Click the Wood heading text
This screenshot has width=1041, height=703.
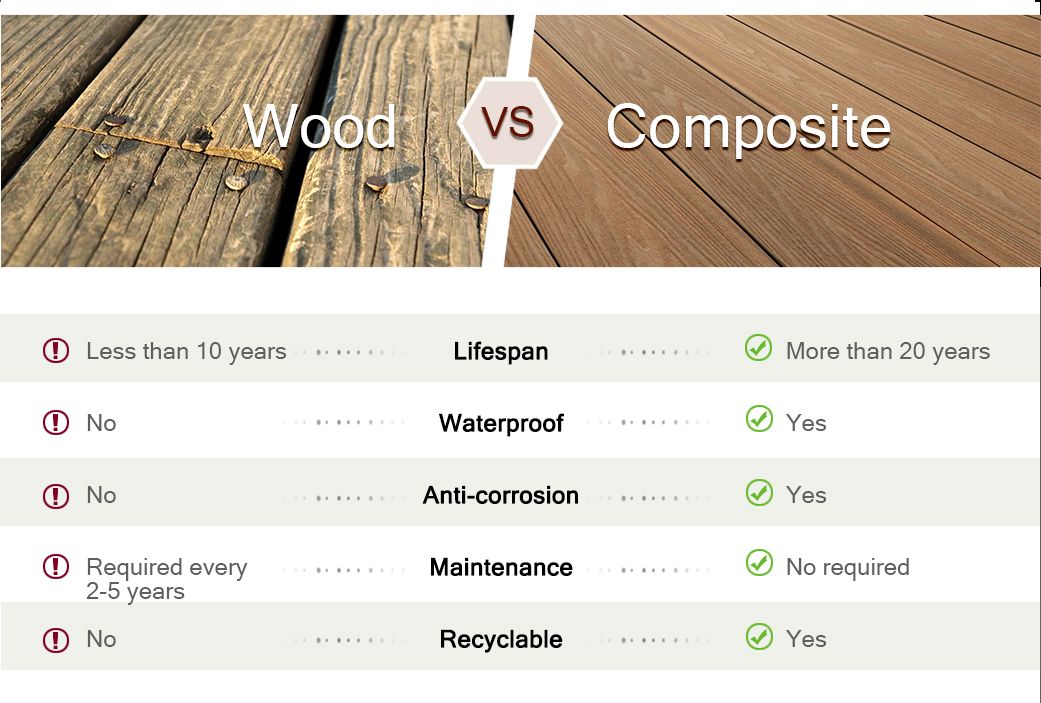click(320, 127)
